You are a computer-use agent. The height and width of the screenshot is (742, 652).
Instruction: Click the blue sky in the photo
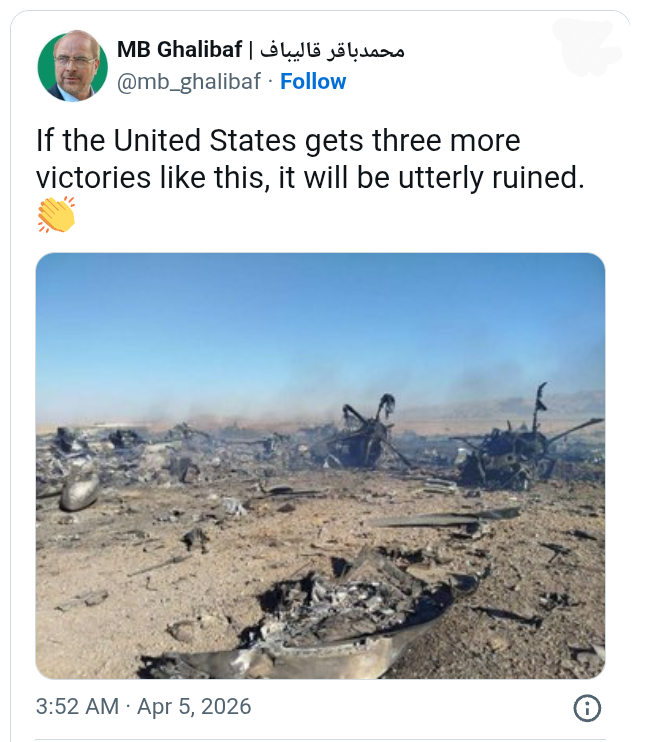(x=320, y=320)
